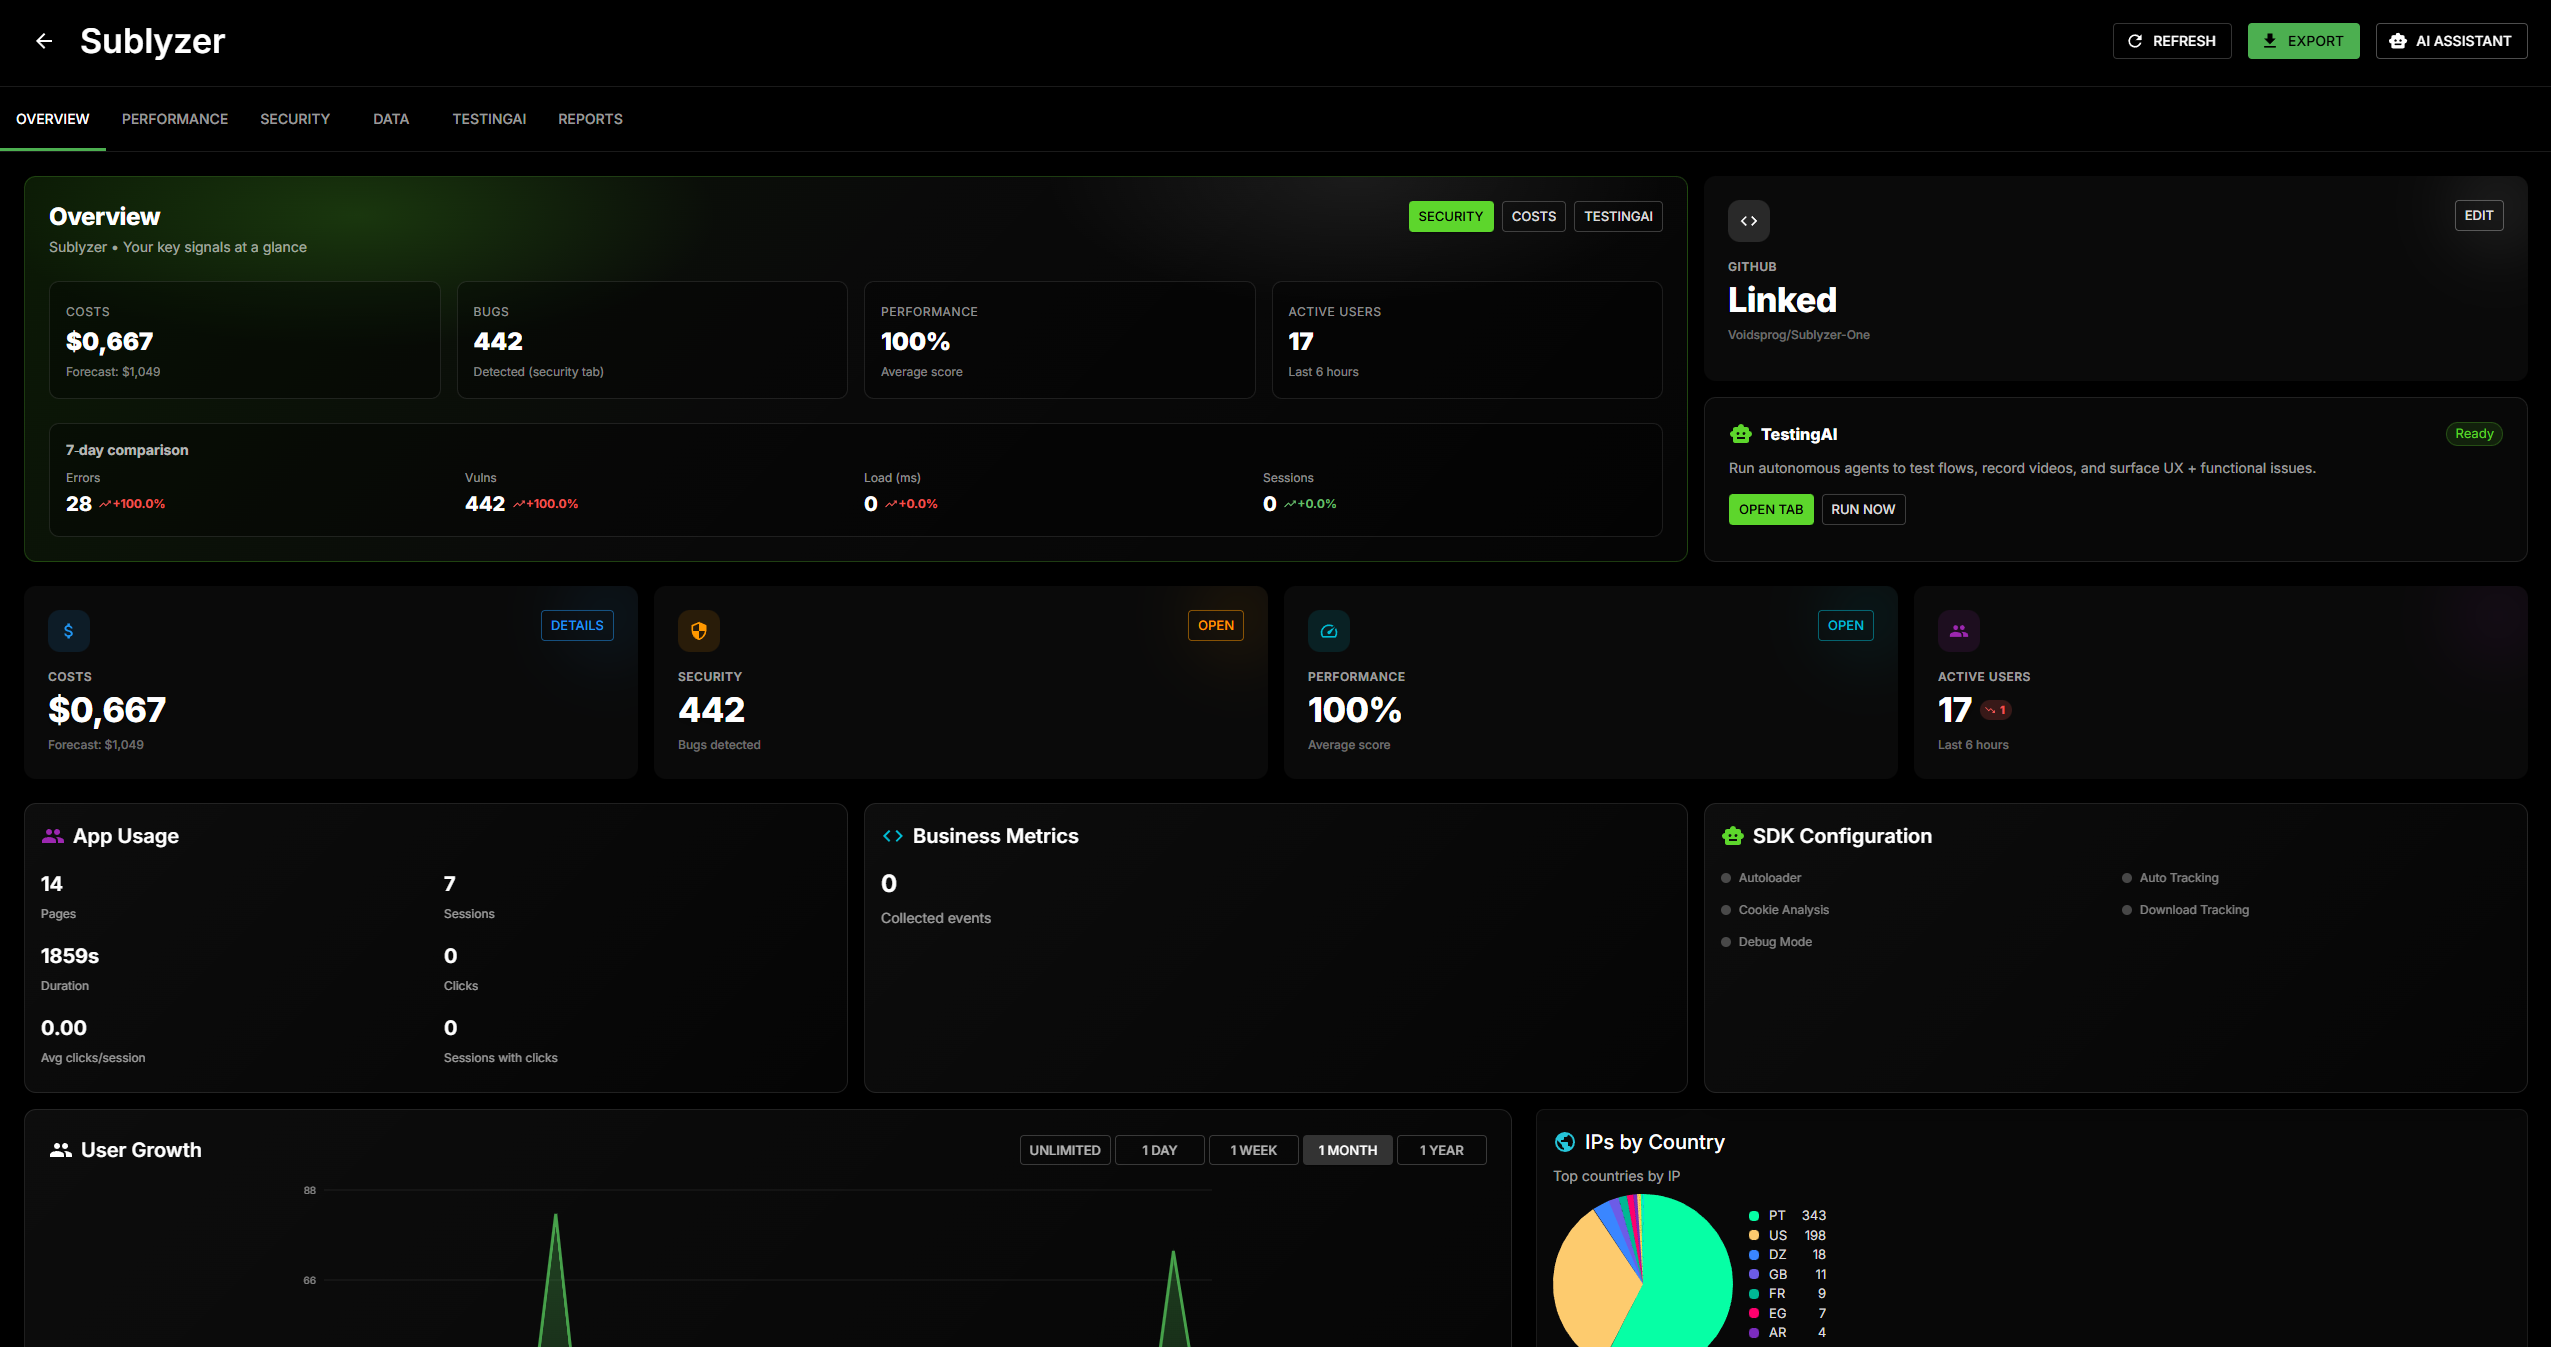Click the users icon on Active Users card
Viewport: 2551px width, 1347px height.
coord(1958,630)
